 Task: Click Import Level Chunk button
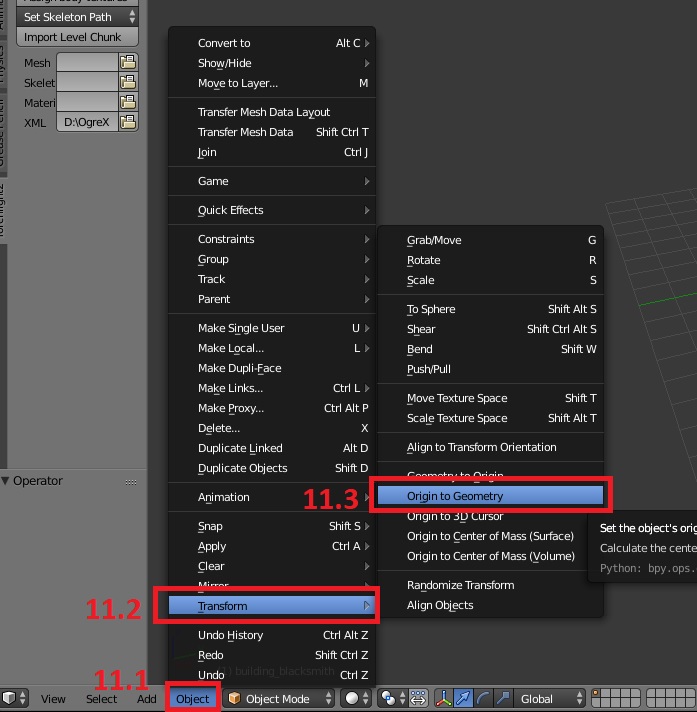pos(77,37)
